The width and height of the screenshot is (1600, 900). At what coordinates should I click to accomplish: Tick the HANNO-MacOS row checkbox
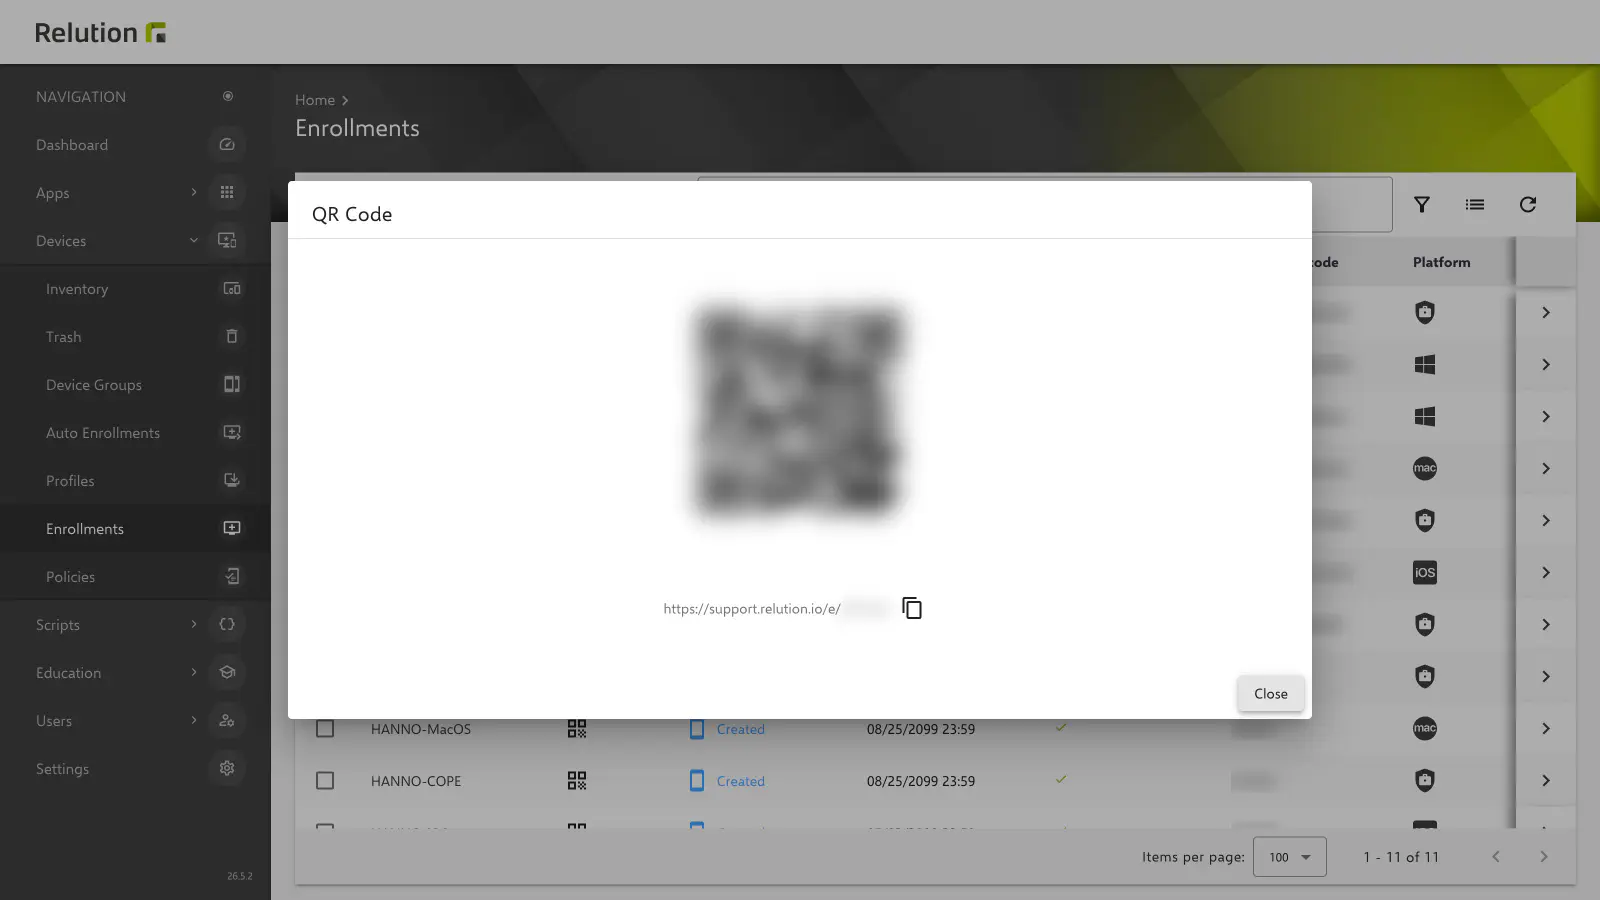click(x=325, y=729)
